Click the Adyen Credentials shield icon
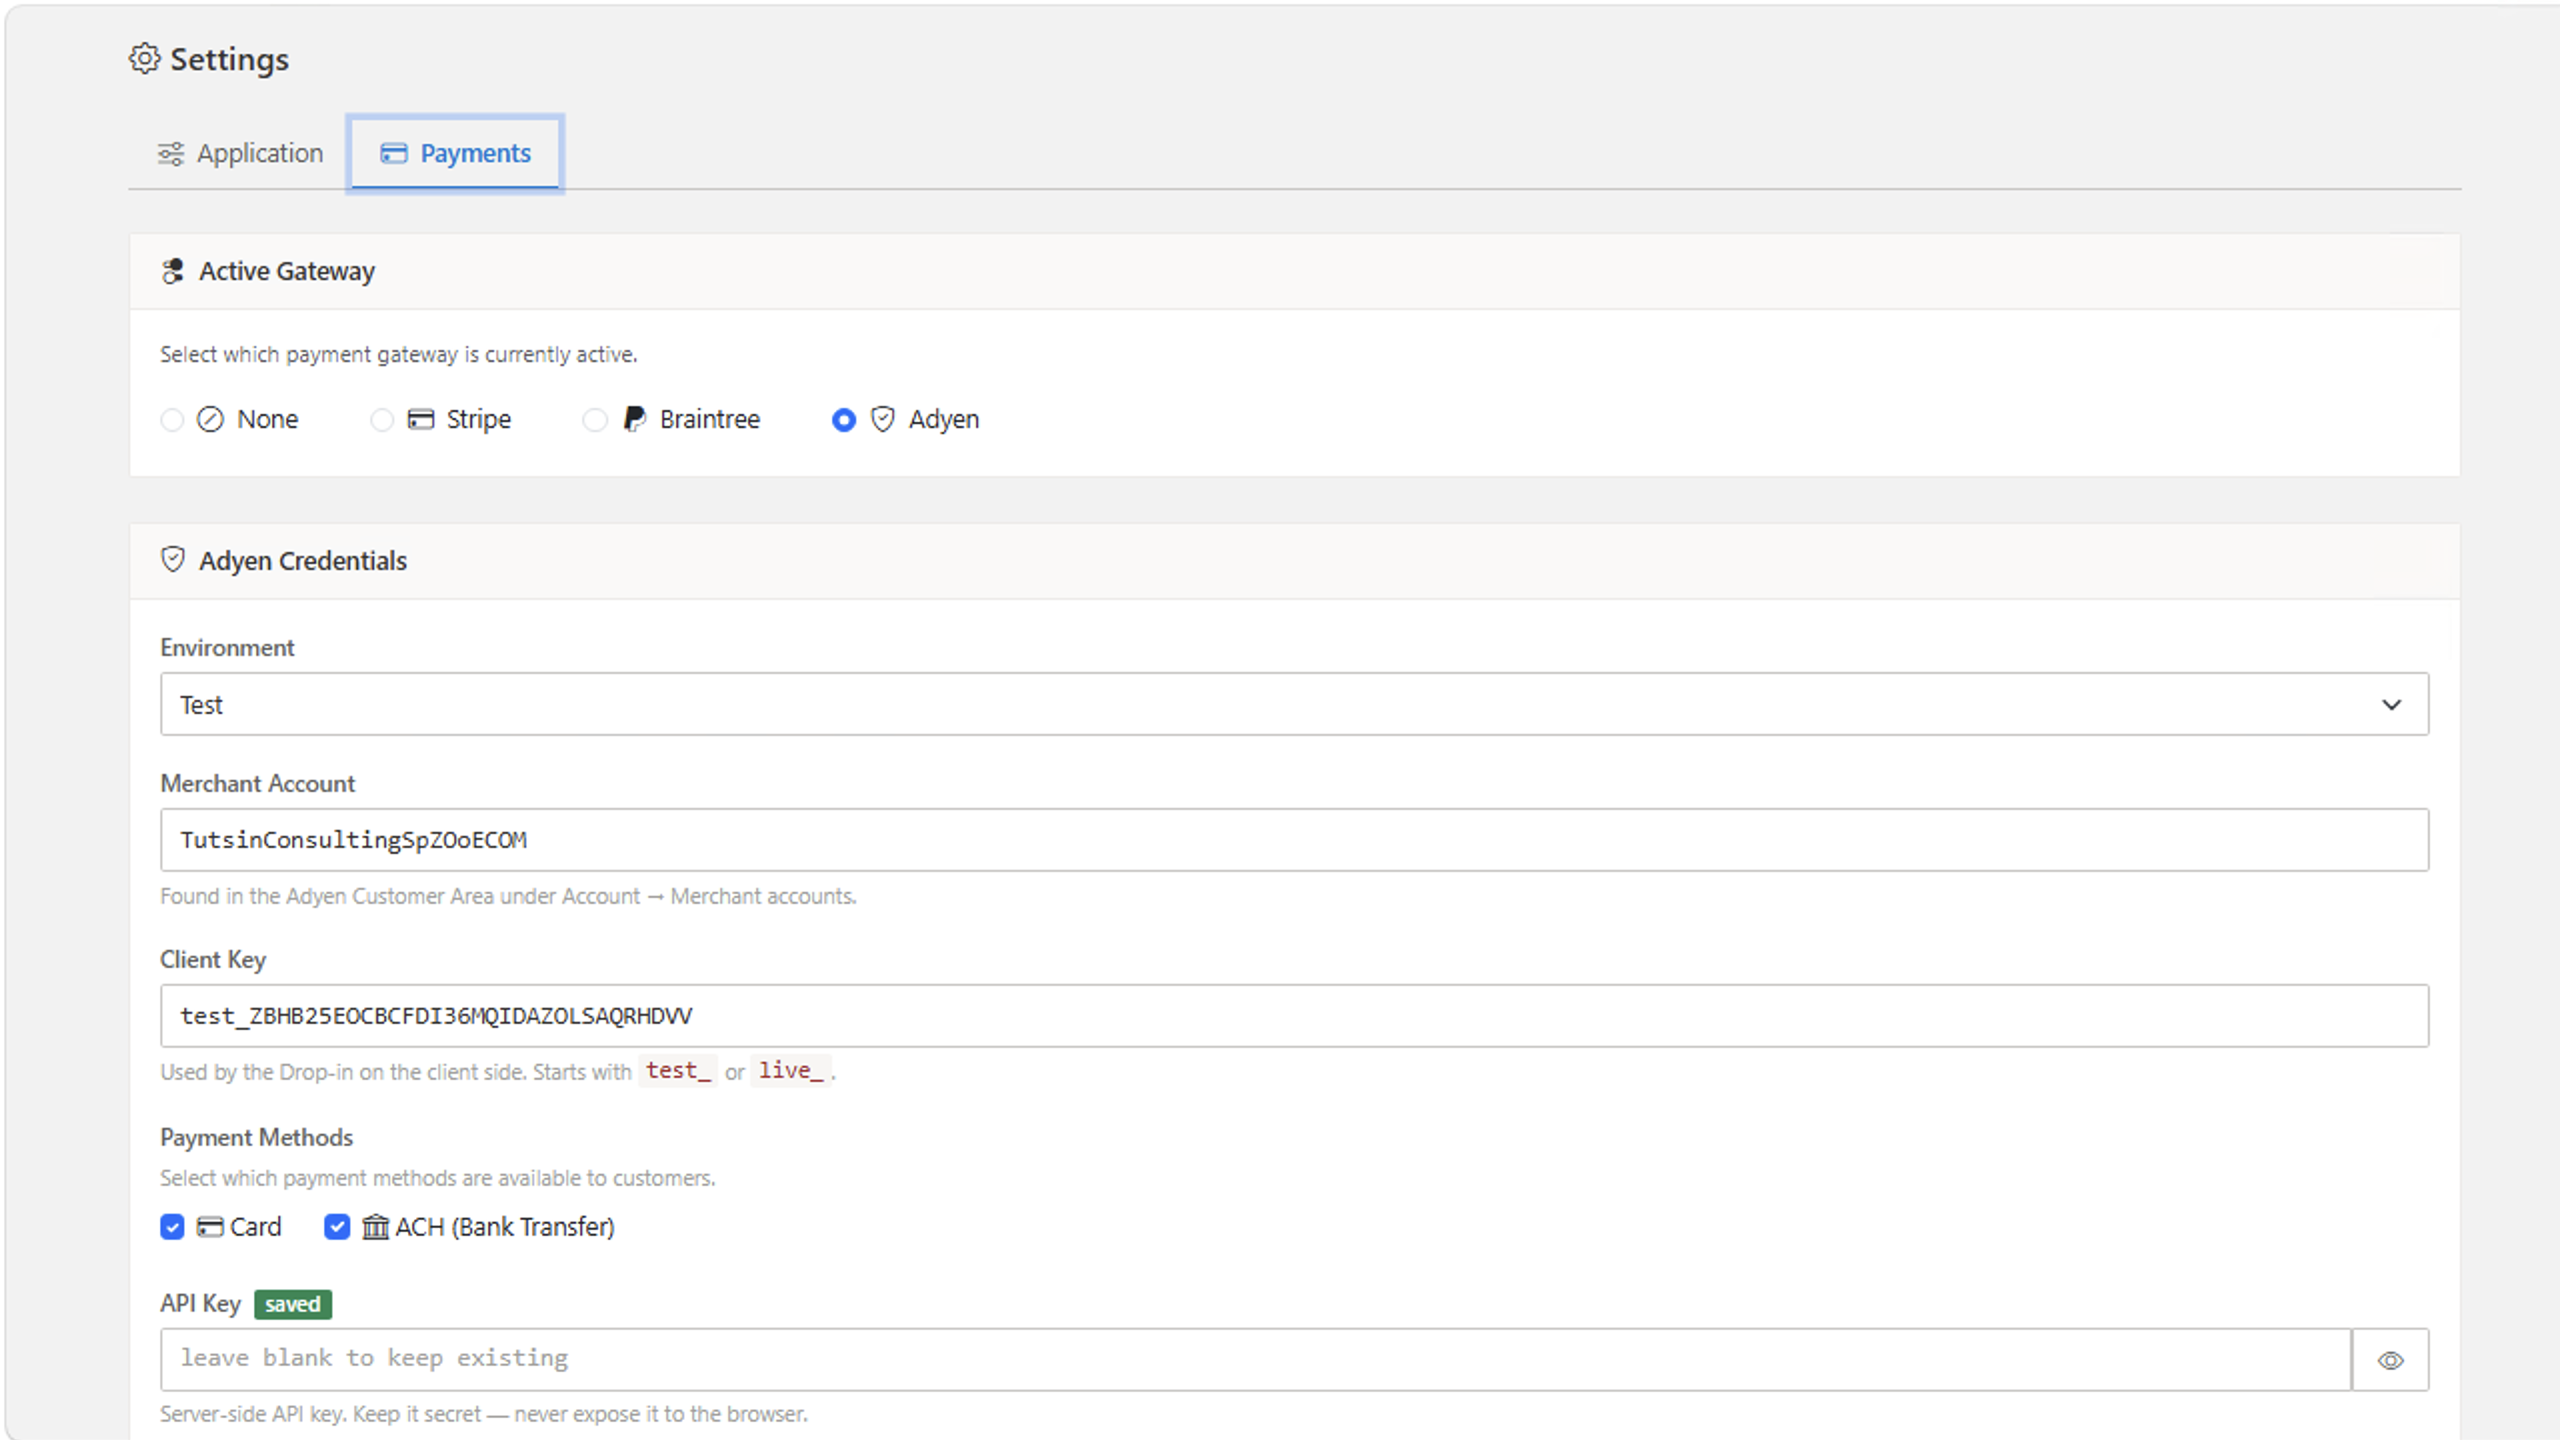The image size is (2560, 1440). [x=173, y=560]
